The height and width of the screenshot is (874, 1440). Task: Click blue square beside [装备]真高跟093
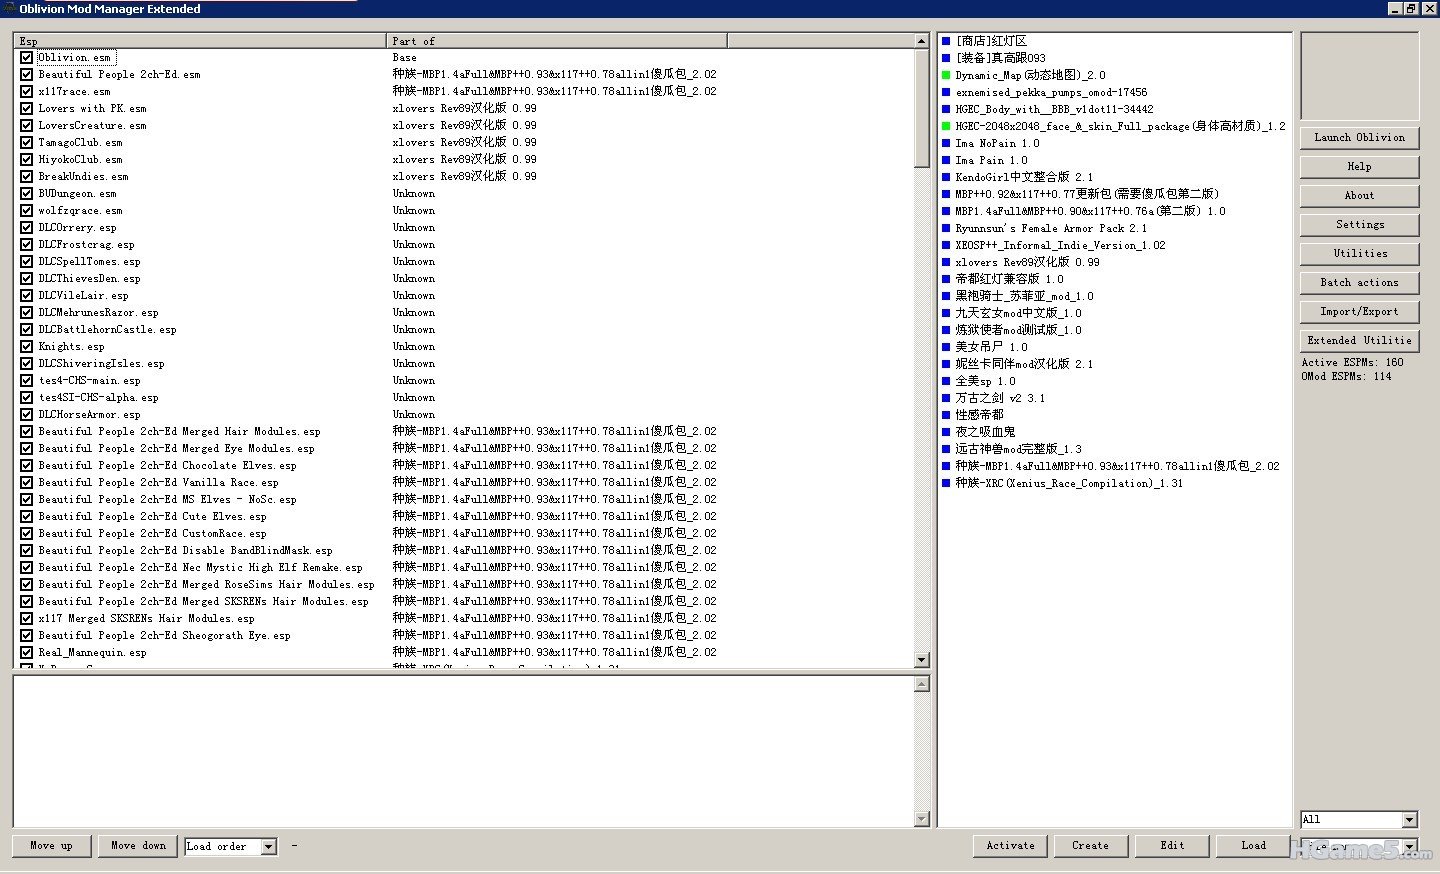946,58
